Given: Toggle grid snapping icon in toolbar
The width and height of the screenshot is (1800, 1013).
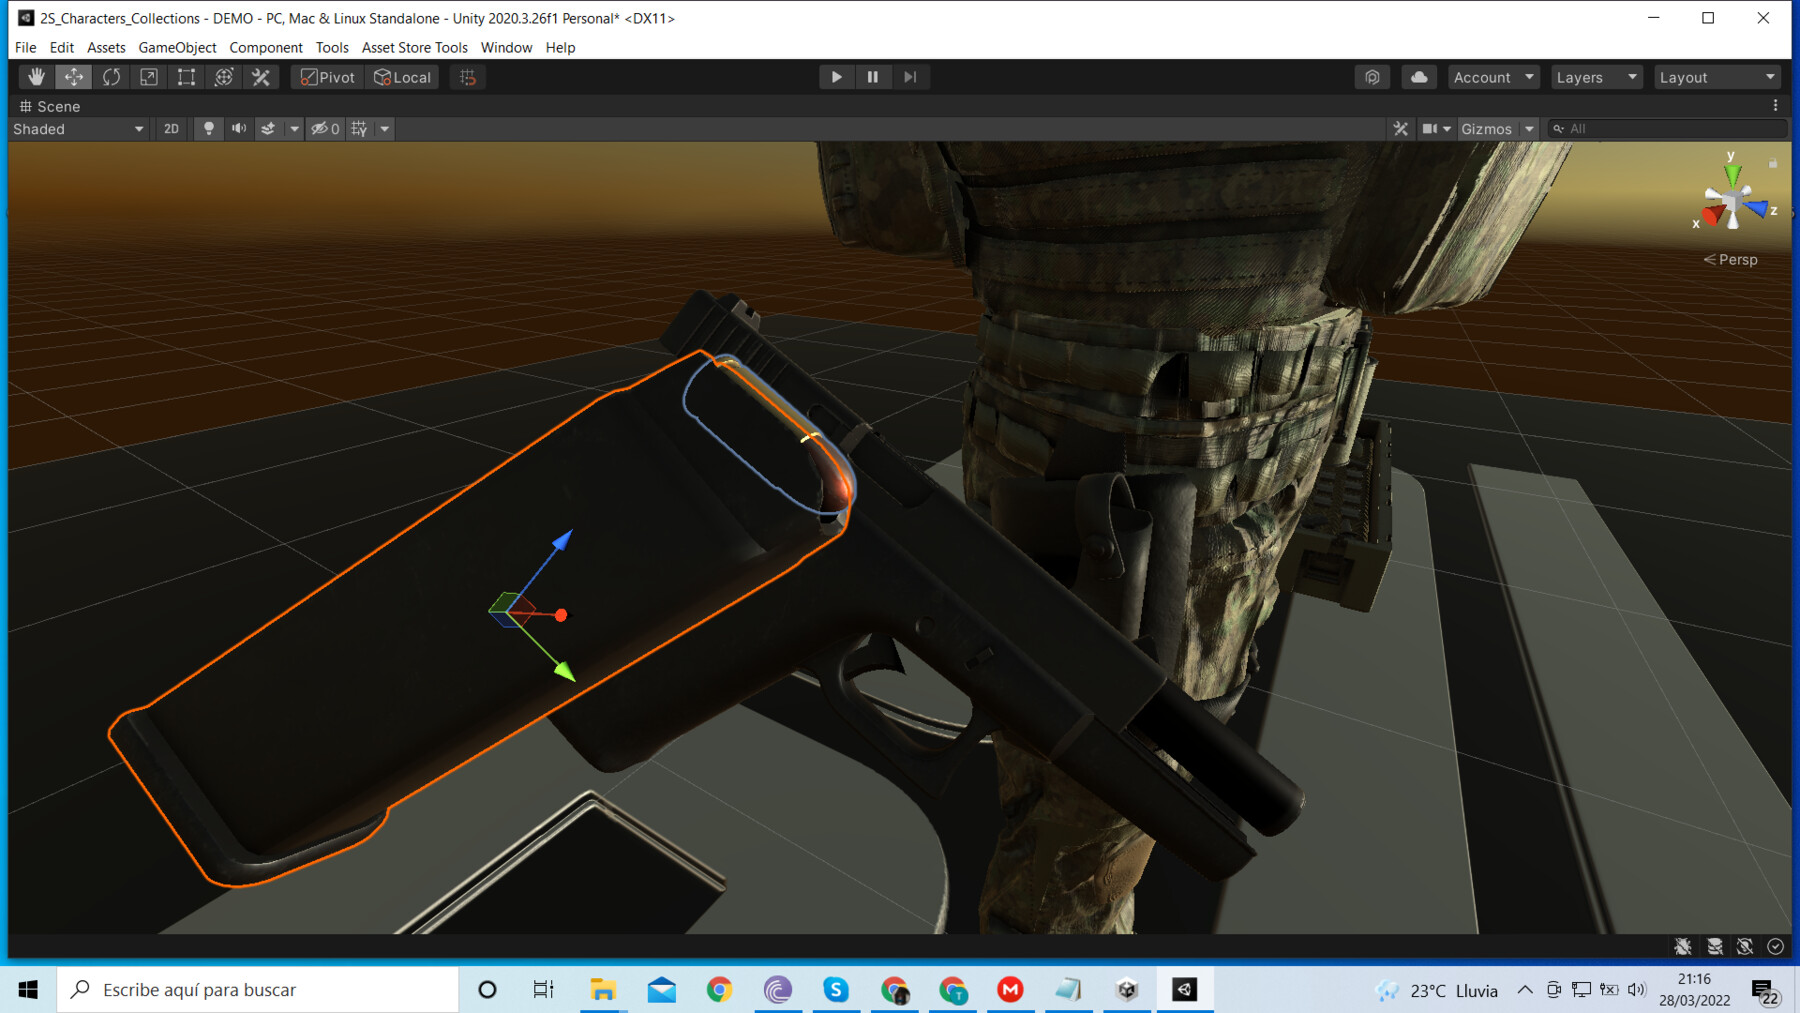Looking at the screenshot, I should click(x=468, y=77).
